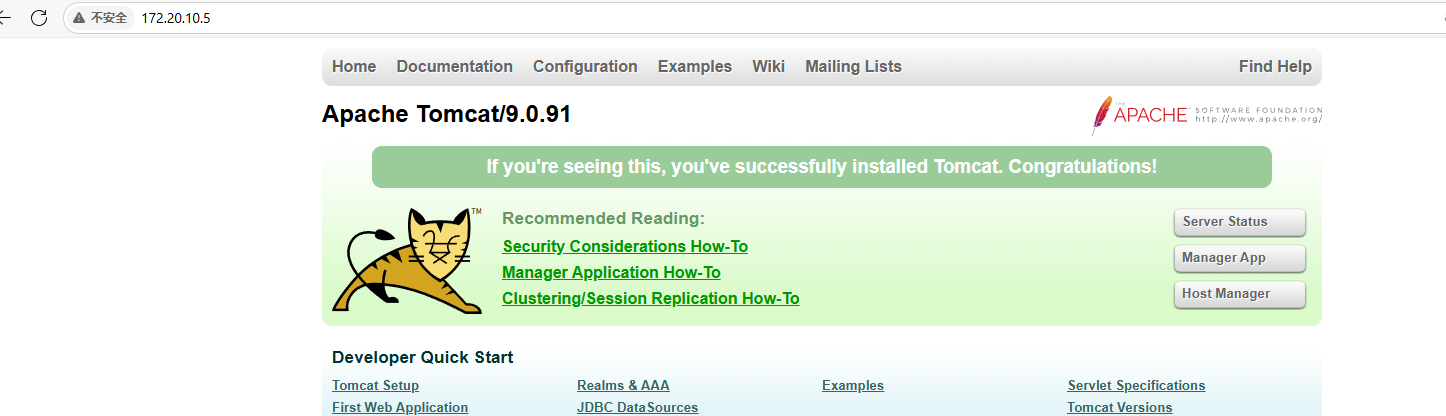Open the Tomcat Setup link
Screen dimensions: 1446x416
(x=375, y=386)
